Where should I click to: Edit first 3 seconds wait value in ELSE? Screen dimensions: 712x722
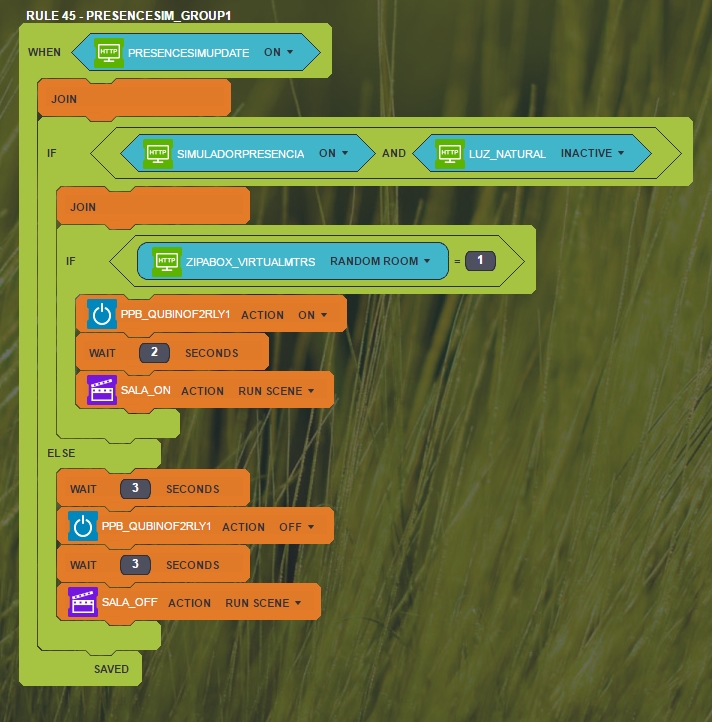point(135,489)
